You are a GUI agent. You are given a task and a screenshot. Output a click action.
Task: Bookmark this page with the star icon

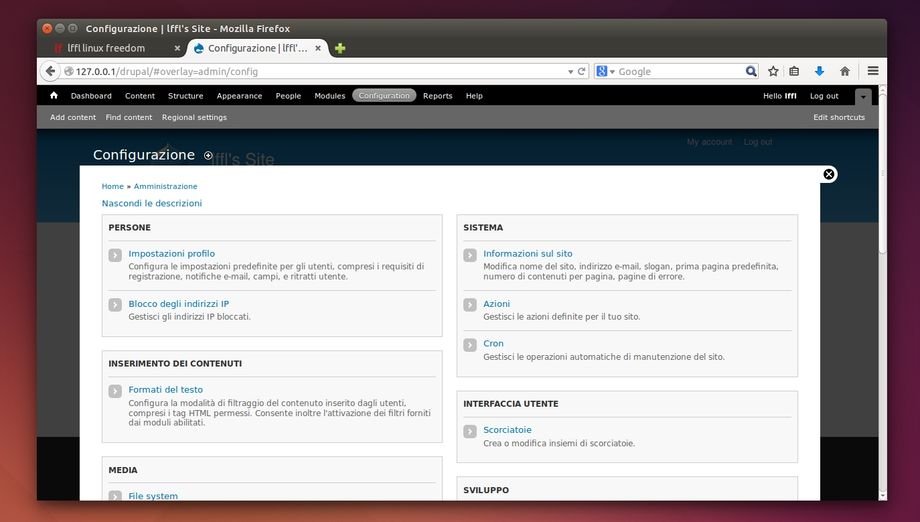(x=773, y=71)
